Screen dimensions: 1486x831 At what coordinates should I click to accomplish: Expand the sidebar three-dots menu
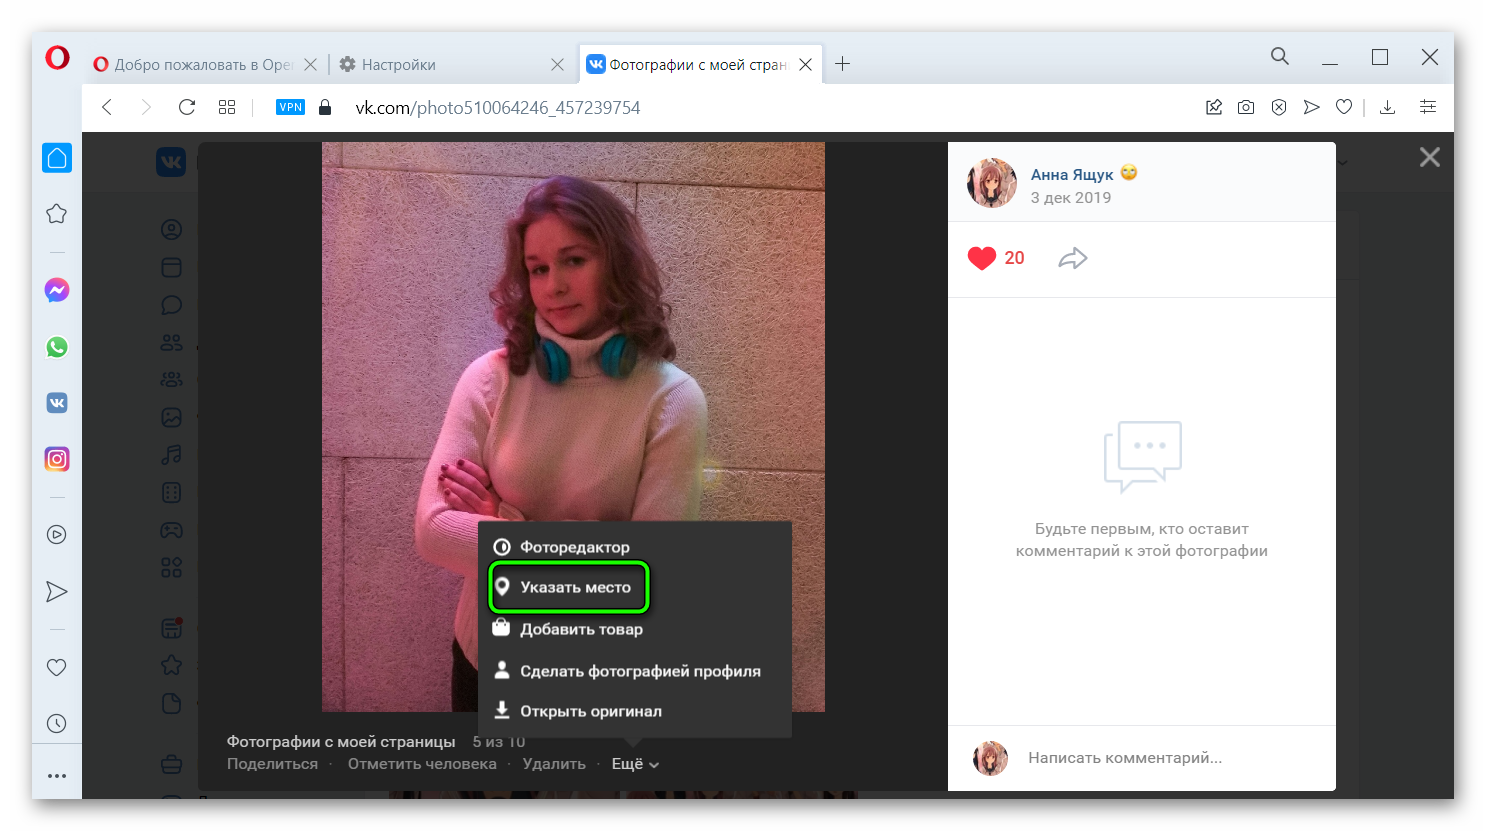(x=57, y=776)
